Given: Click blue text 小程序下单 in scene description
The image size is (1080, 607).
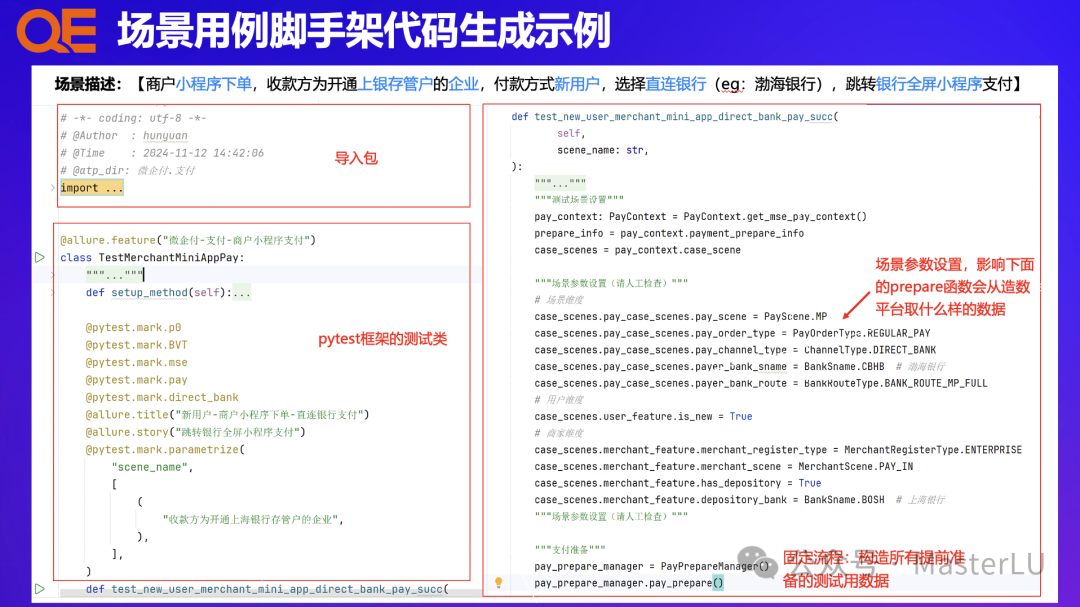Looking at the screenshot, I should 214,84.
